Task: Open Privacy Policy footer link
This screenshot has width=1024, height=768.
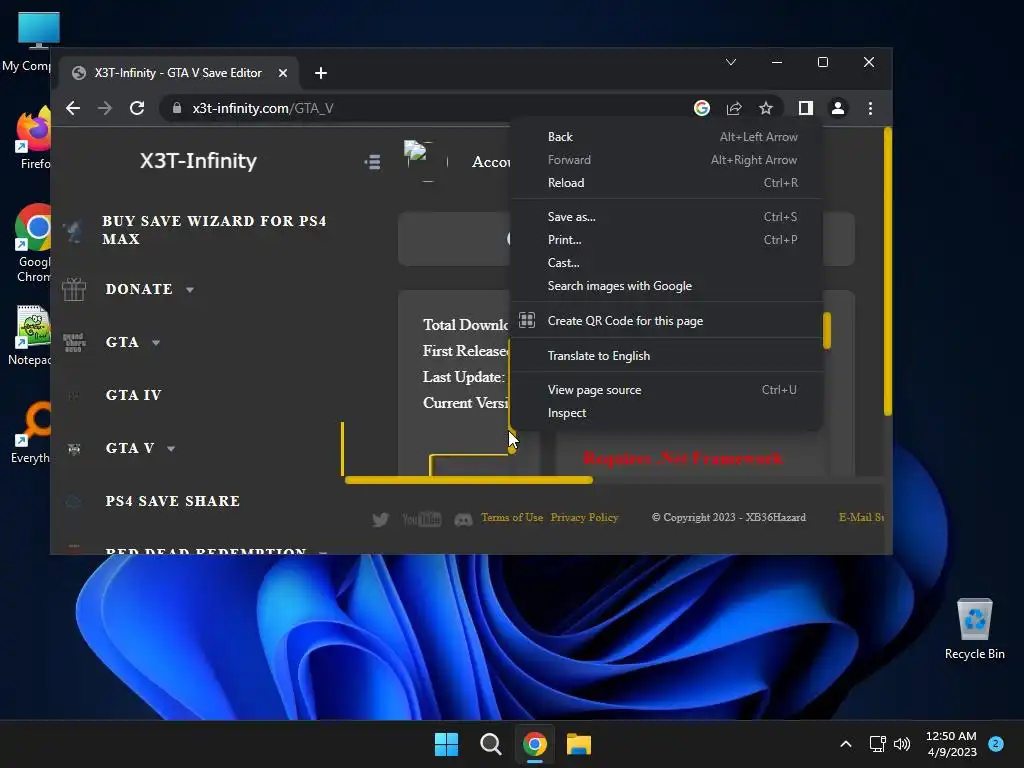Action: [584, 517]
